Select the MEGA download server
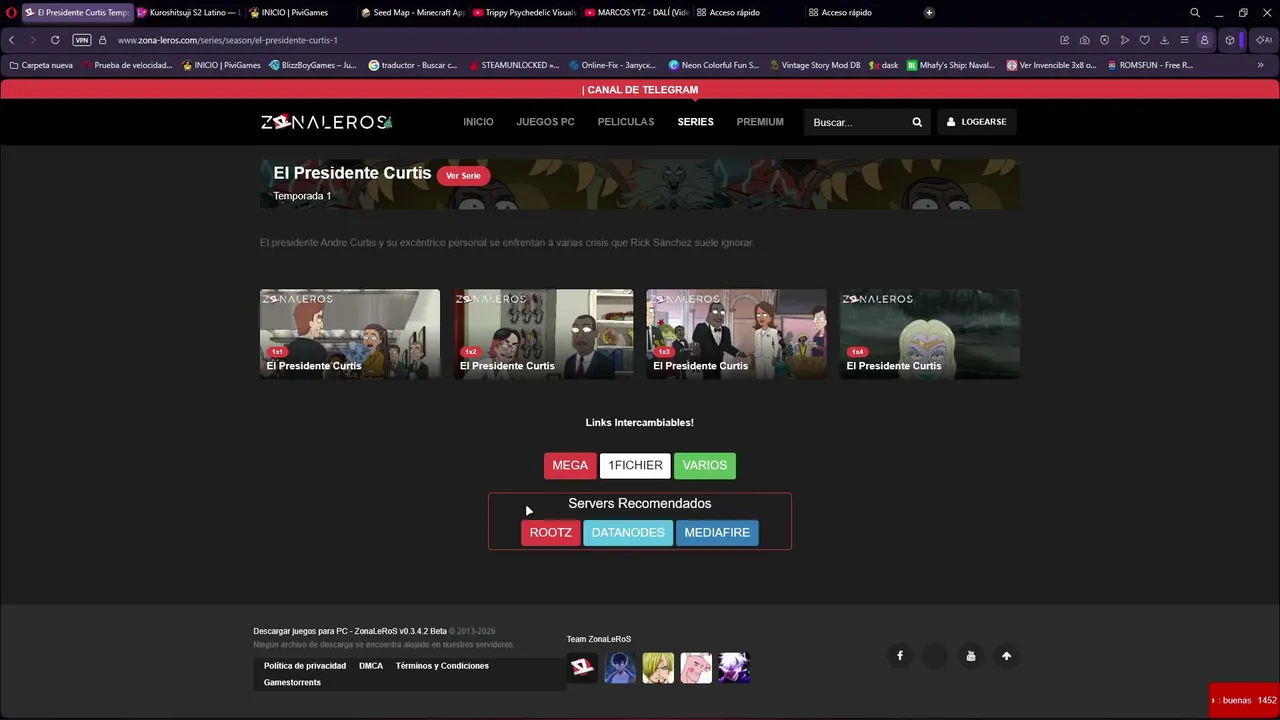The height and width of the screenshot is (720, 1280). [x=570, y=465]
